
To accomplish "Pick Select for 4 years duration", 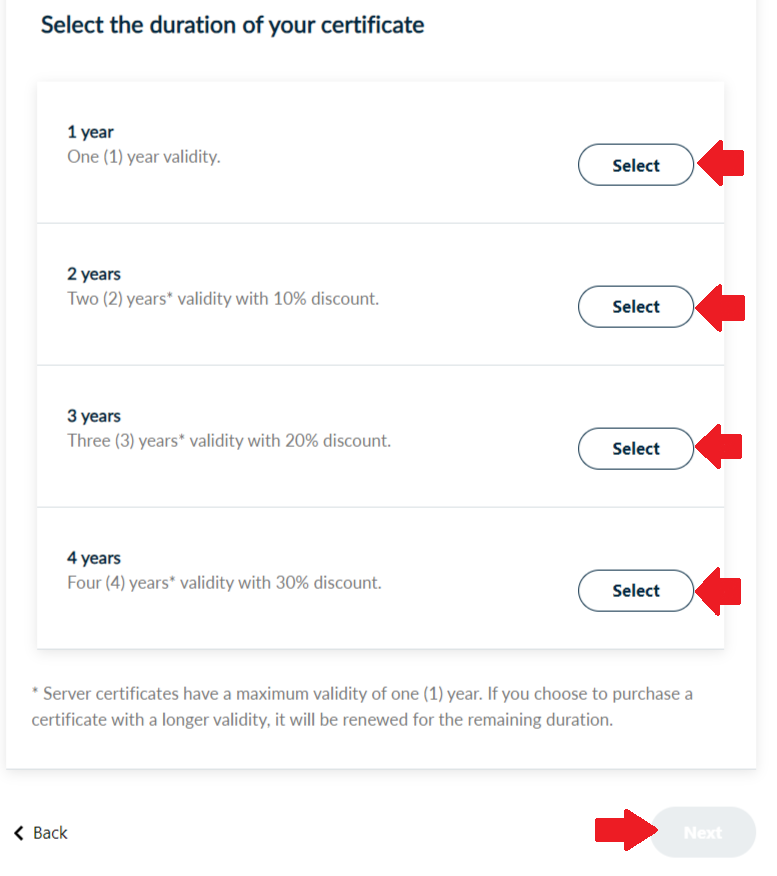I will (635, 591).
